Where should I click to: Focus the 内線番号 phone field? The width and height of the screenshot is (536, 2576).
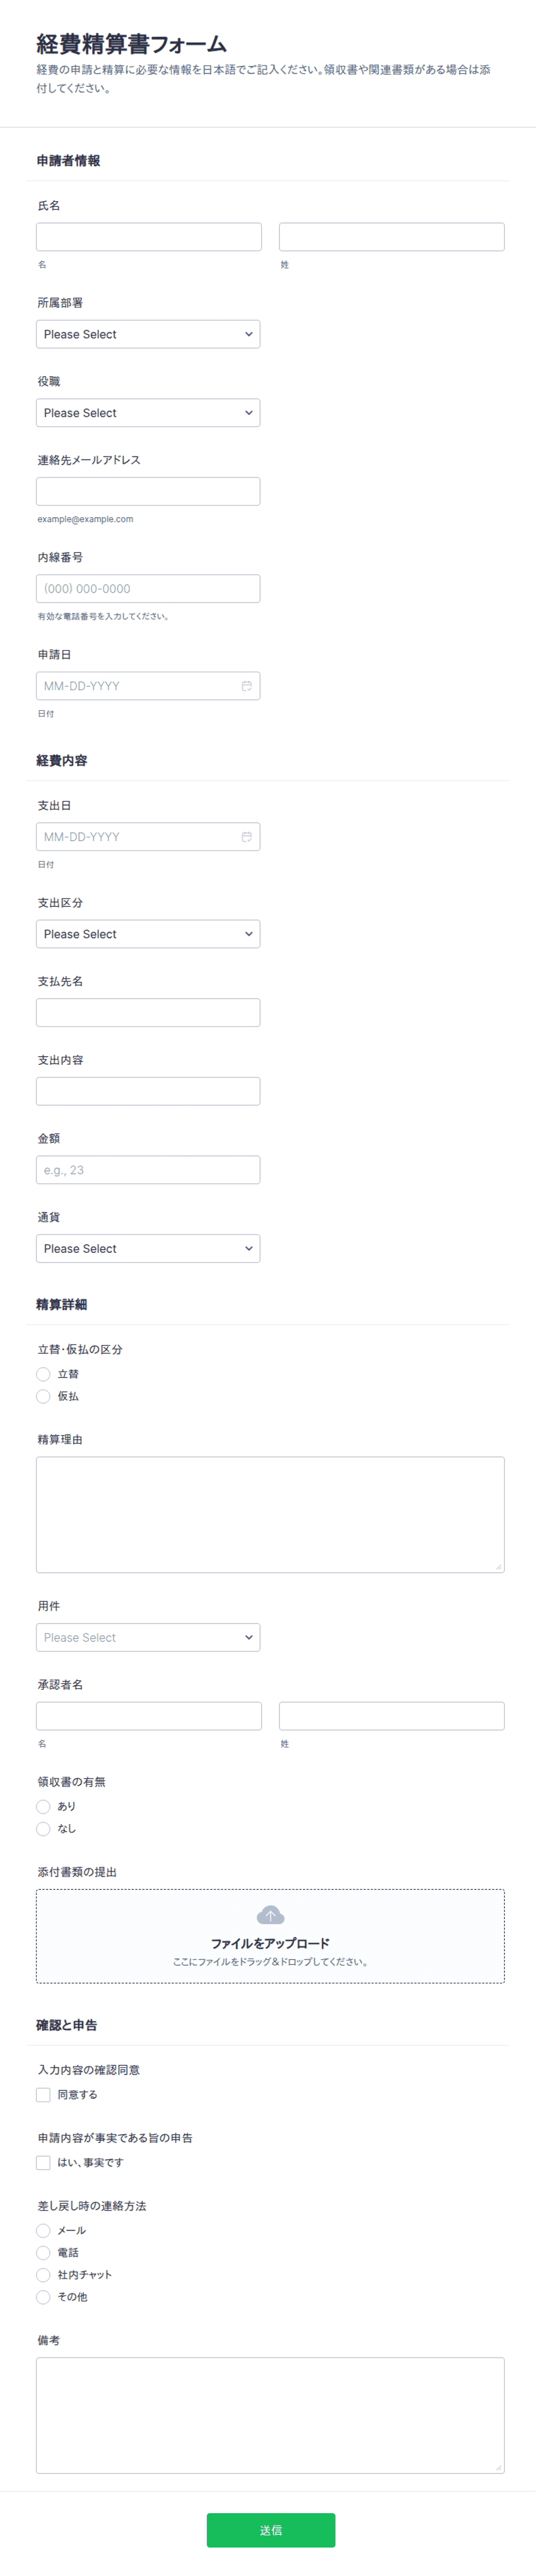coord(148,588)
